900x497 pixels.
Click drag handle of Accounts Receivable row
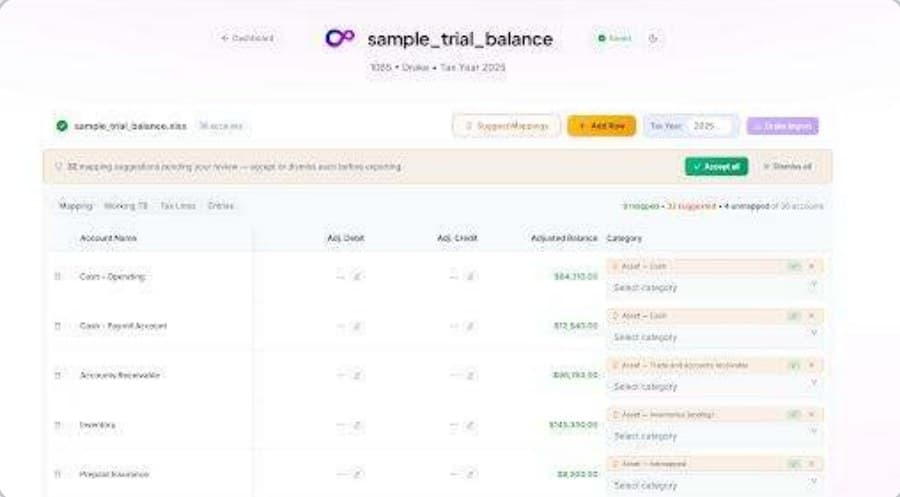pyautogui.click(x=57, y=375)
